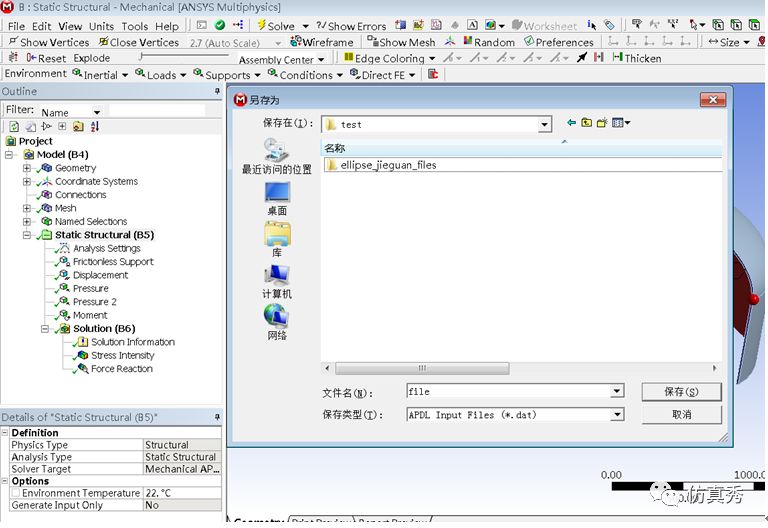Screen dimensions: 768x528
Task: Expand the Geometry tree node
Action: 27,168
